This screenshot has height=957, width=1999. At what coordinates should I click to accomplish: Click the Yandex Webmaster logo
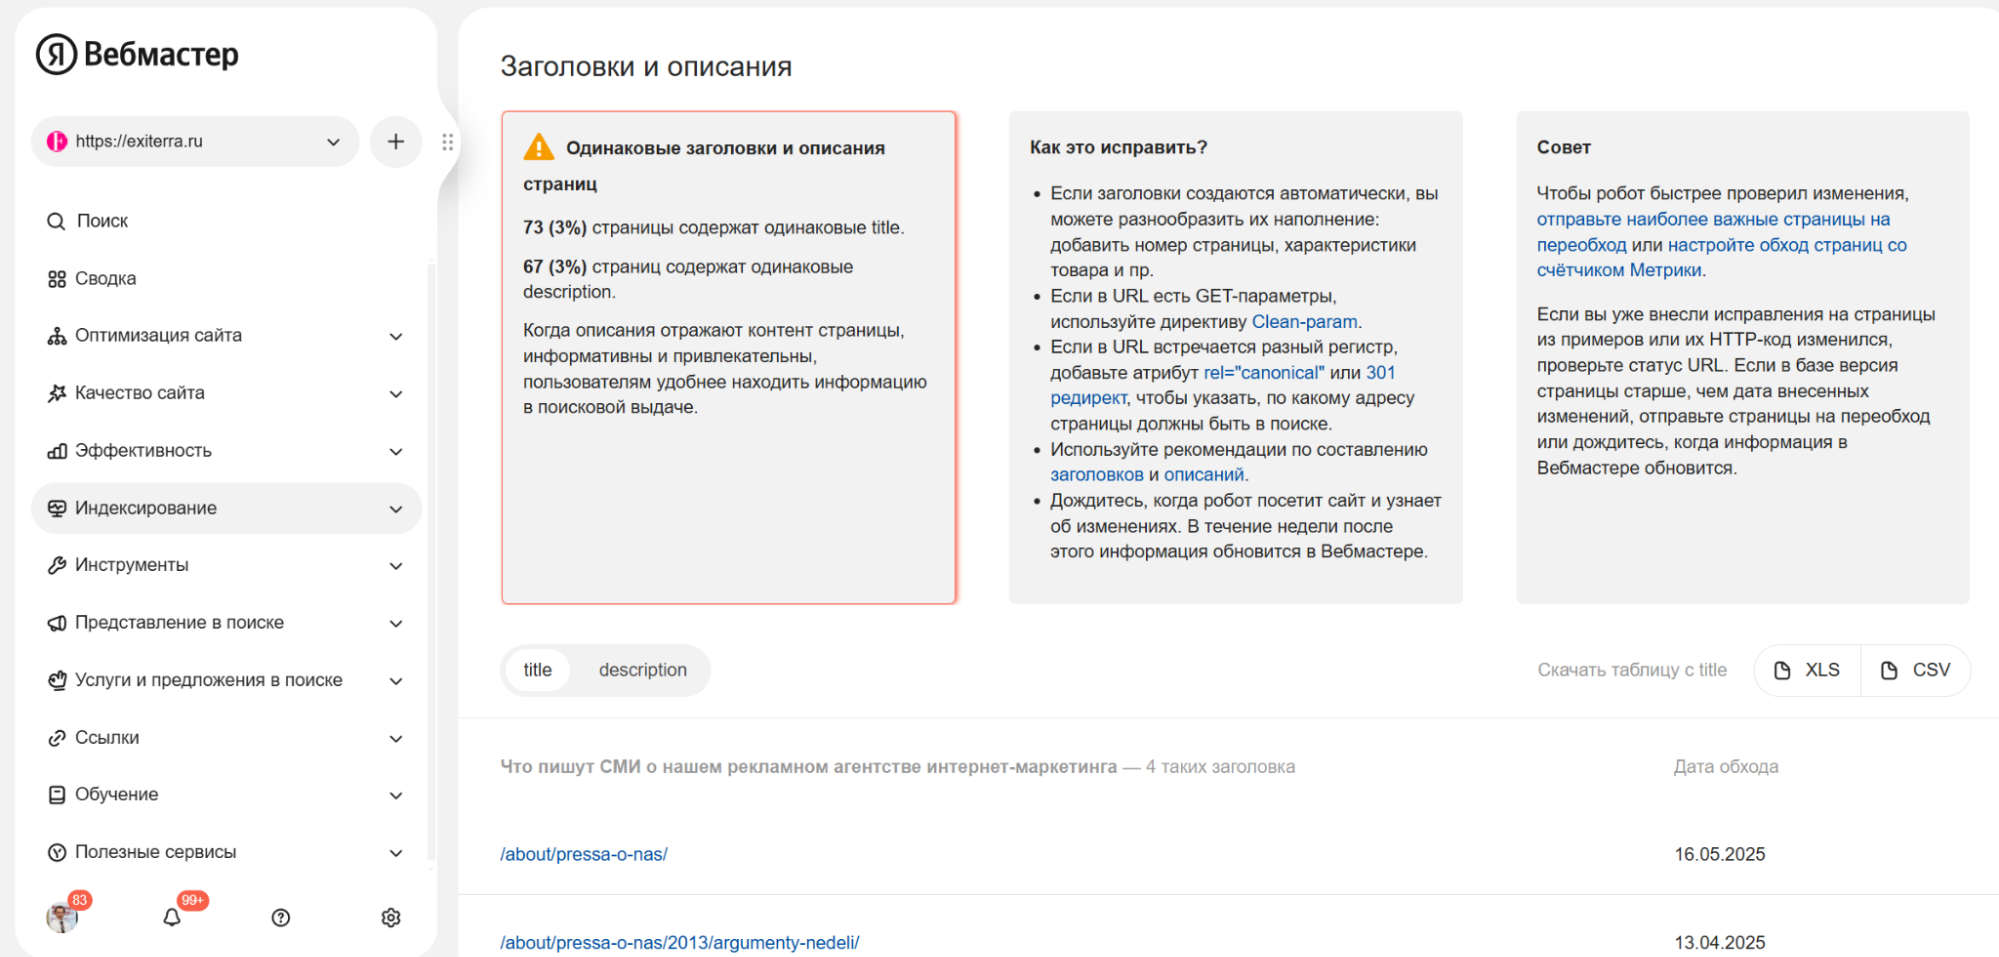137,54
